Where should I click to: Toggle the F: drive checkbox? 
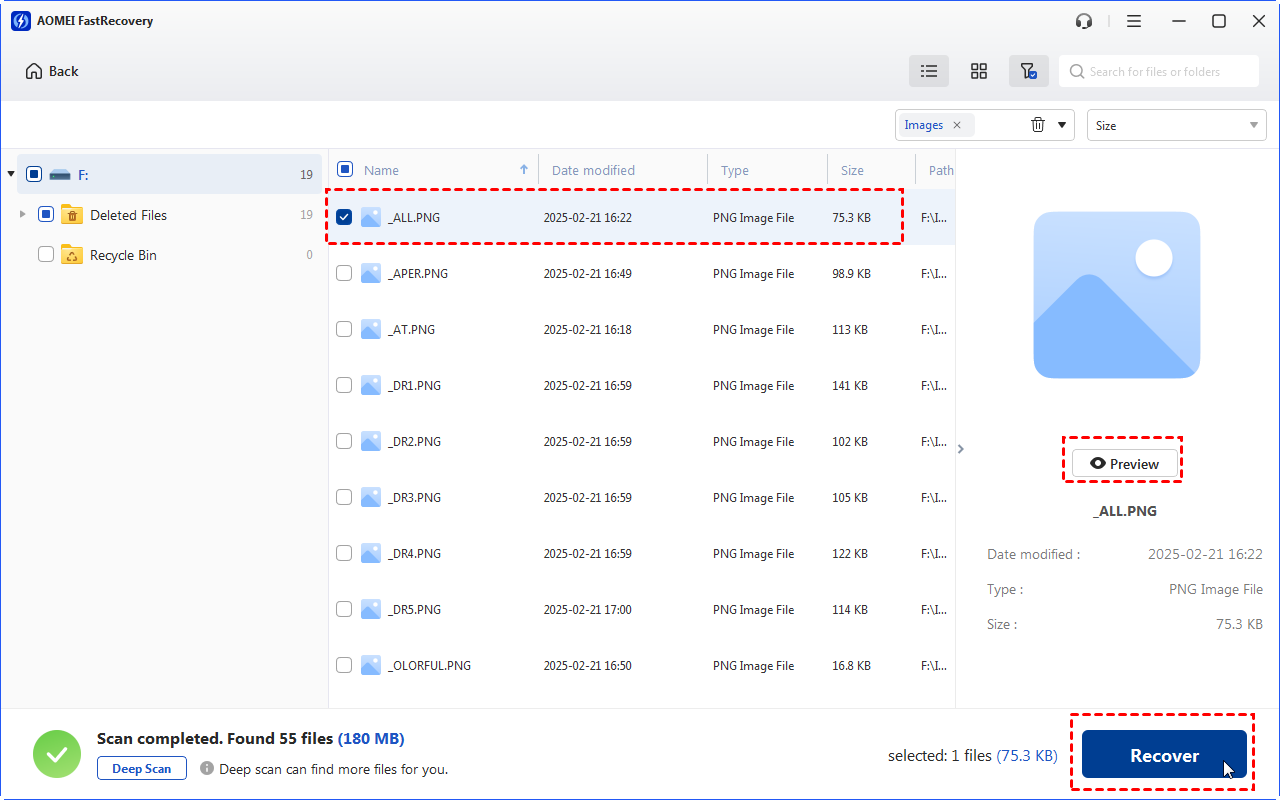[x=34, y=174]
